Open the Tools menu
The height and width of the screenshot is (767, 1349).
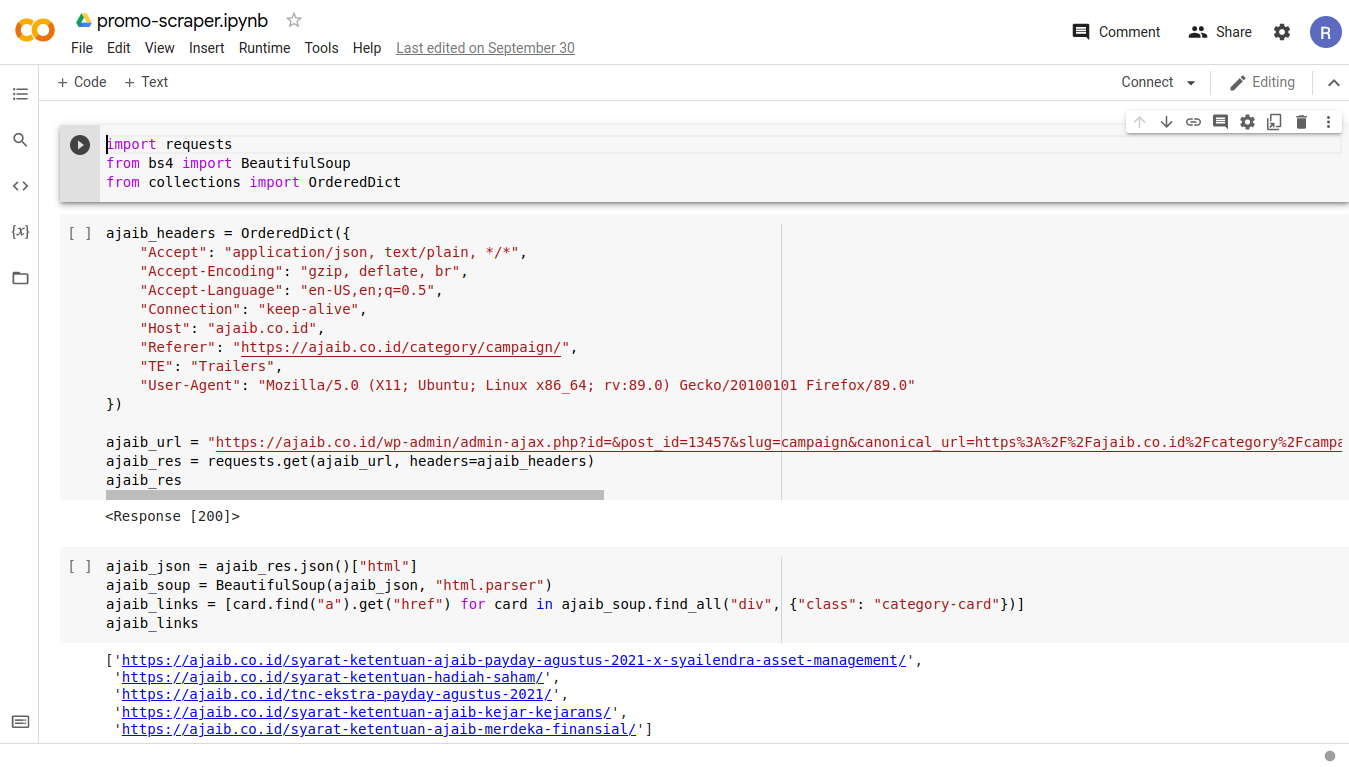321,48
